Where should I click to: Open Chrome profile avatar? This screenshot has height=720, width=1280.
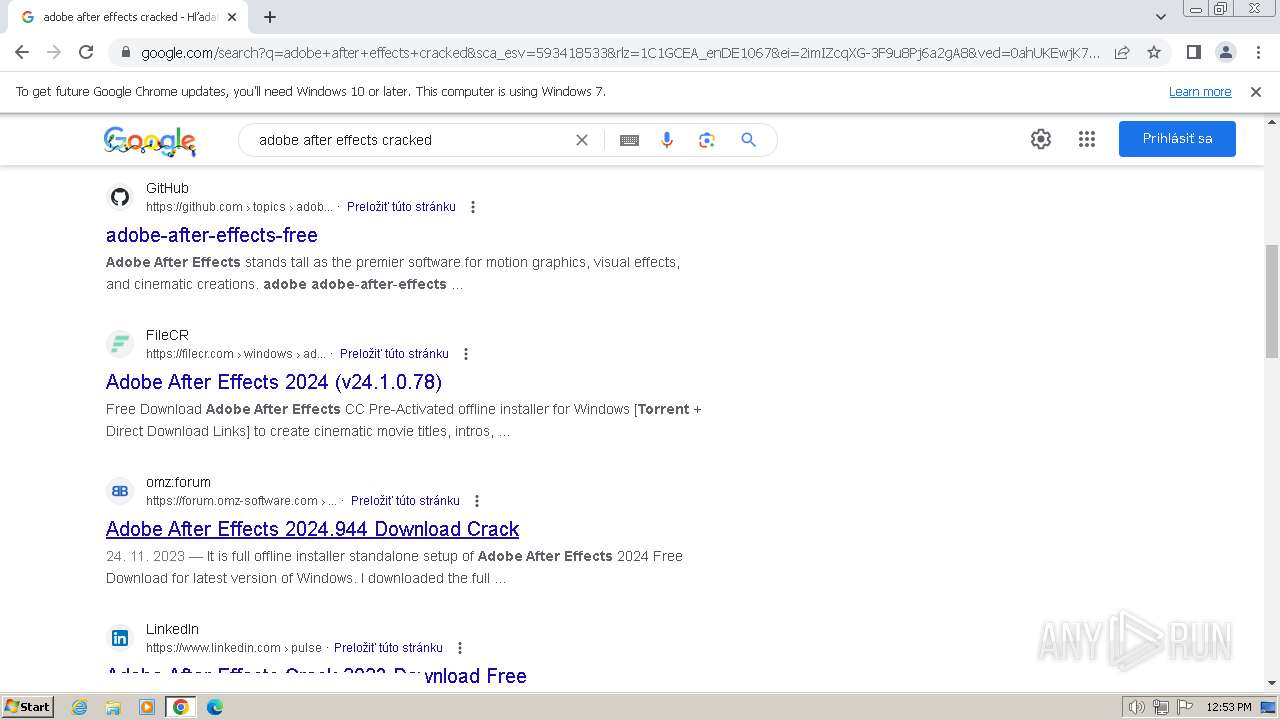click(x=1225, y=52)
